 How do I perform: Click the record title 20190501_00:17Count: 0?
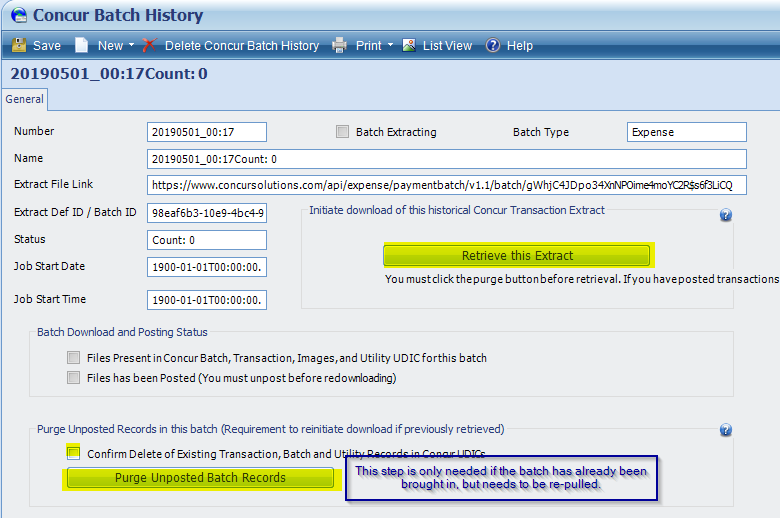click(x=109, y=74)
